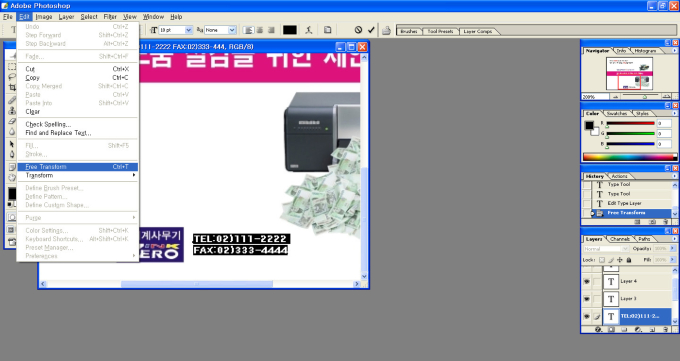680x361 pixels.
Task: Toggle visibility of the TEL:02)111-2 layer
Action: (x=586, y=316)
